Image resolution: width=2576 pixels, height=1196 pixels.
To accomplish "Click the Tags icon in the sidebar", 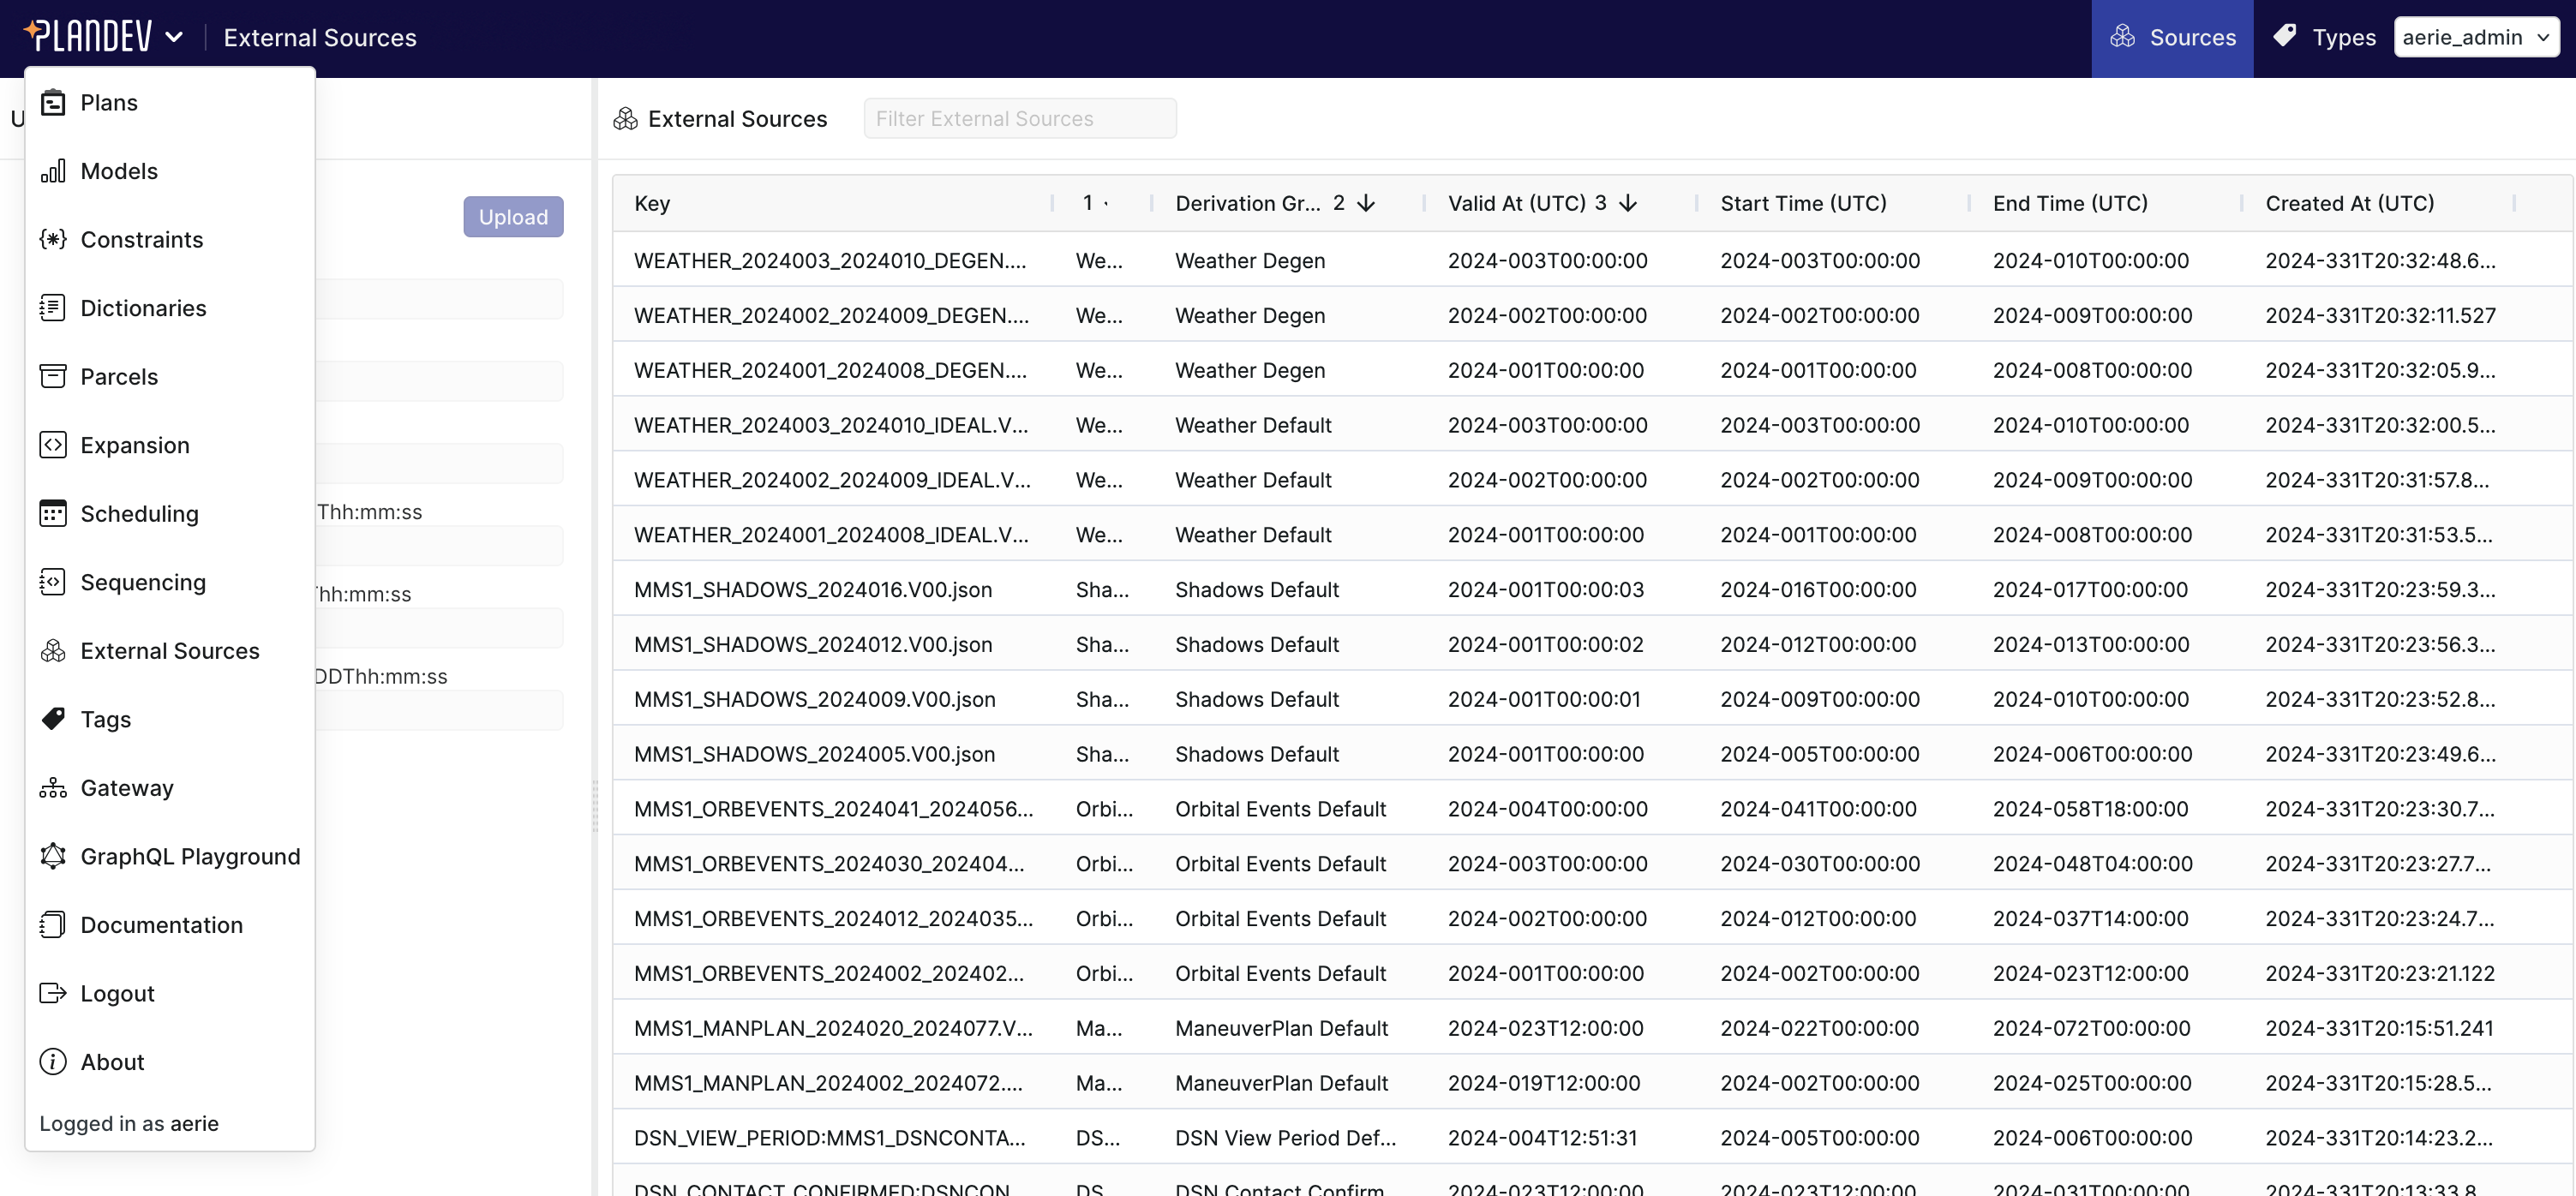I will (x=53, y=719).
